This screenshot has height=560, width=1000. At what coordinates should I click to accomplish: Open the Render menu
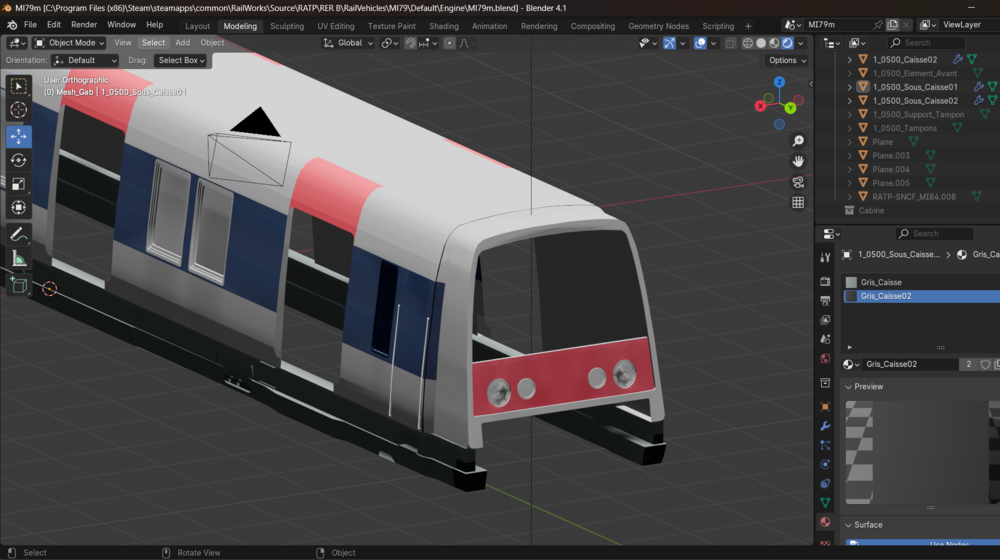tap(84, 25)
